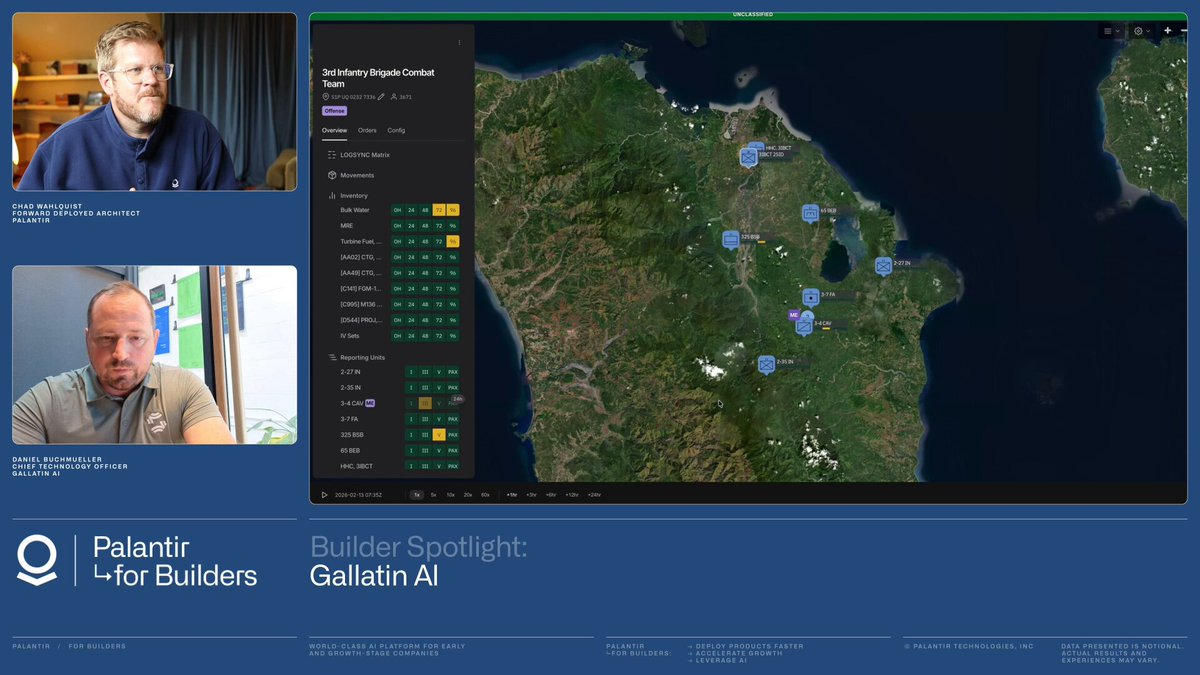Image resolution: width=1200 pixels, height=675 pixels.
Task: Set playback speed to 1x
Action: click(417, 495)
